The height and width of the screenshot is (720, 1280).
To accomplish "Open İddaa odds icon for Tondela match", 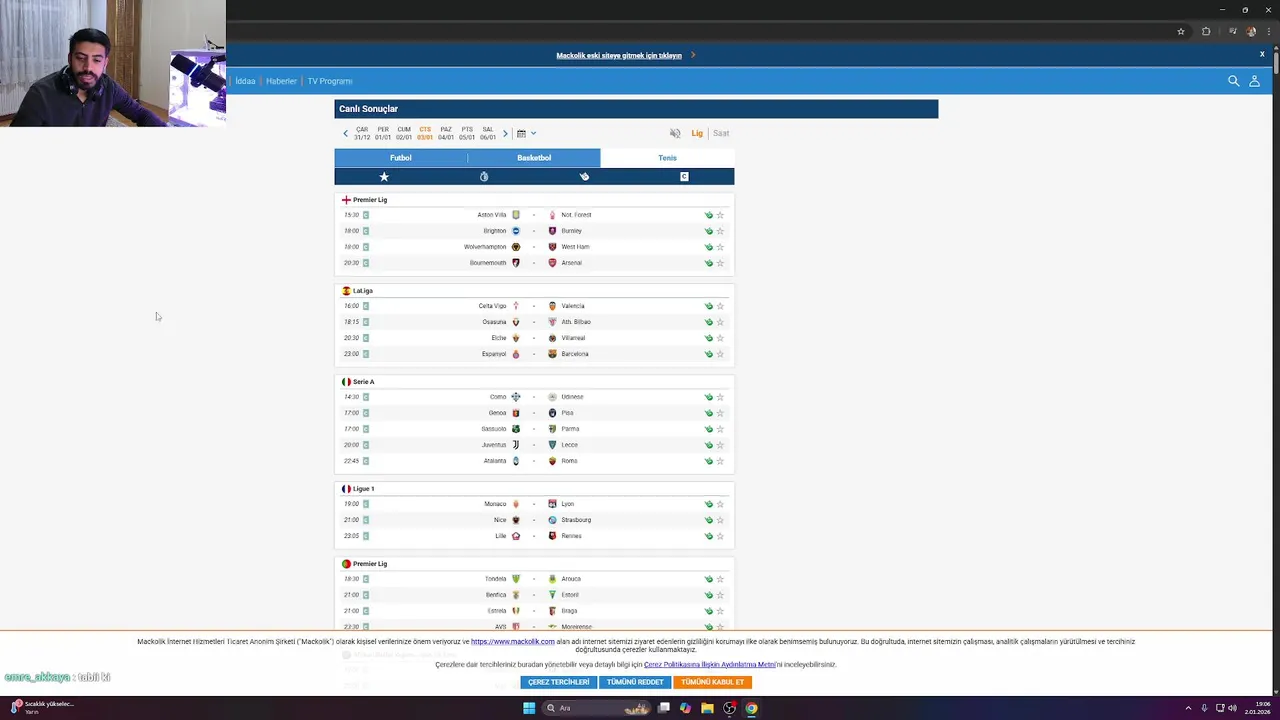I will pos(708,579).
